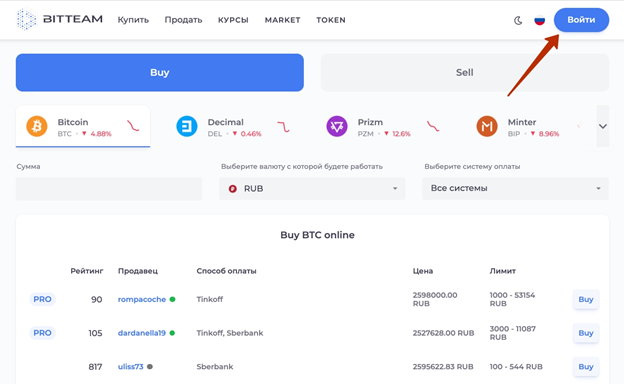This screenshot has width=624, height=384.
Task: Click price 2595622.83 RUB cell
Action: tap(443, 366)
